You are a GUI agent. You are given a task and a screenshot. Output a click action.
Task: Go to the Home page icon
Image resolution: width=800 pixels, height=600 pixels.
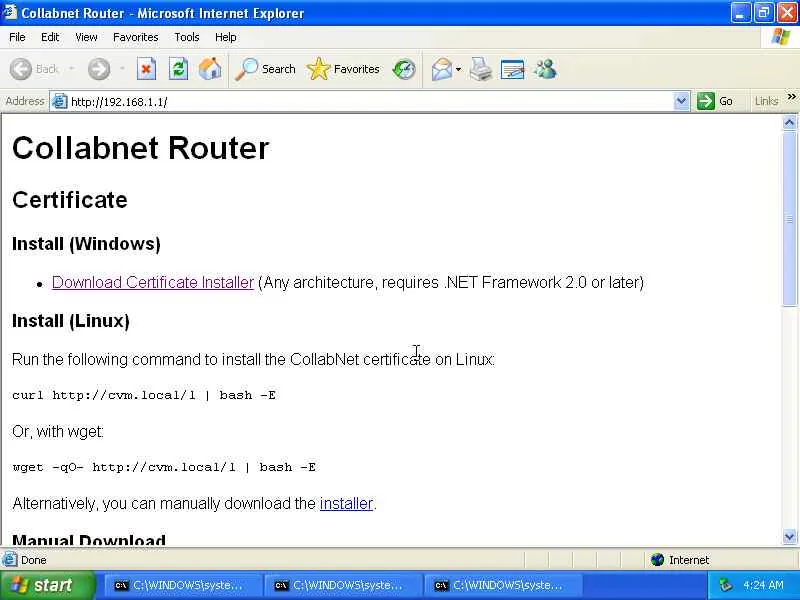(210, 69)
